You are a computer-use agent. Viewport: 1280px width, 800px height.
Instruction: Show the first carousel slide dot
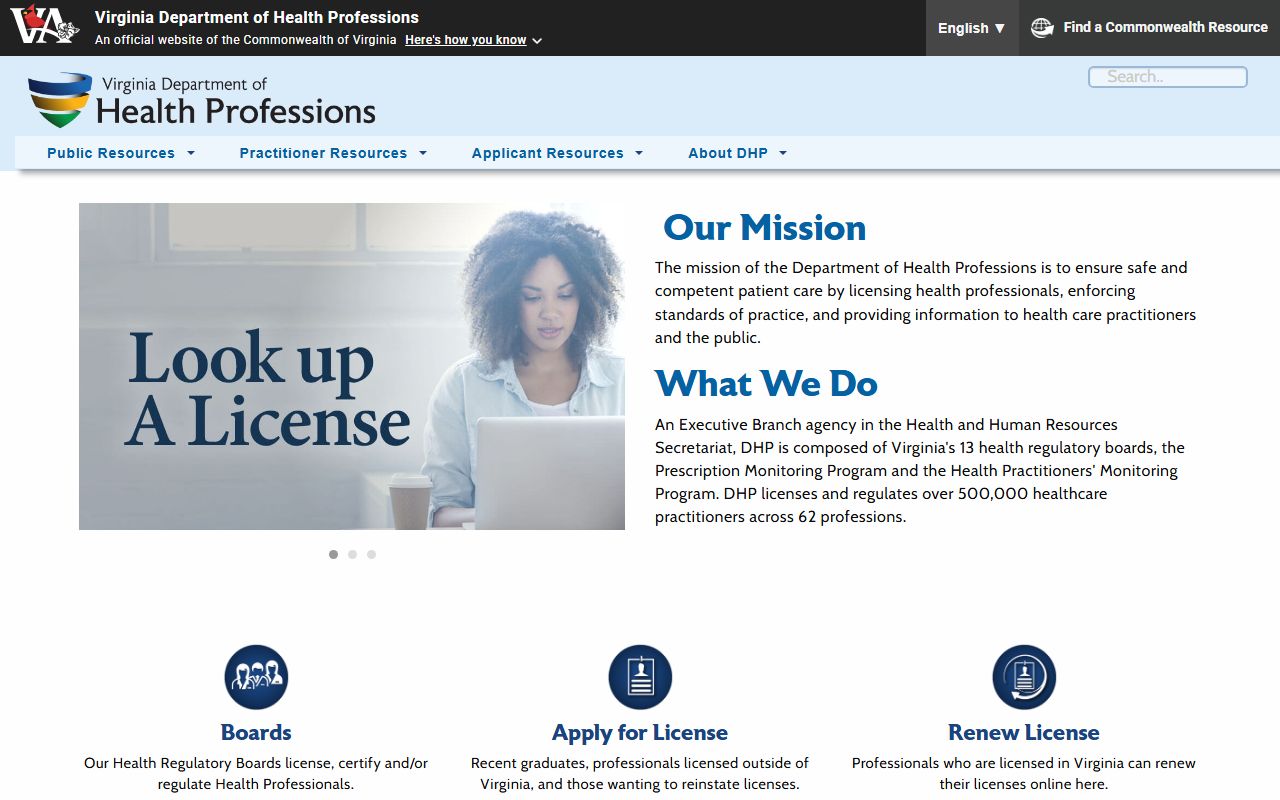click(333, 554)
